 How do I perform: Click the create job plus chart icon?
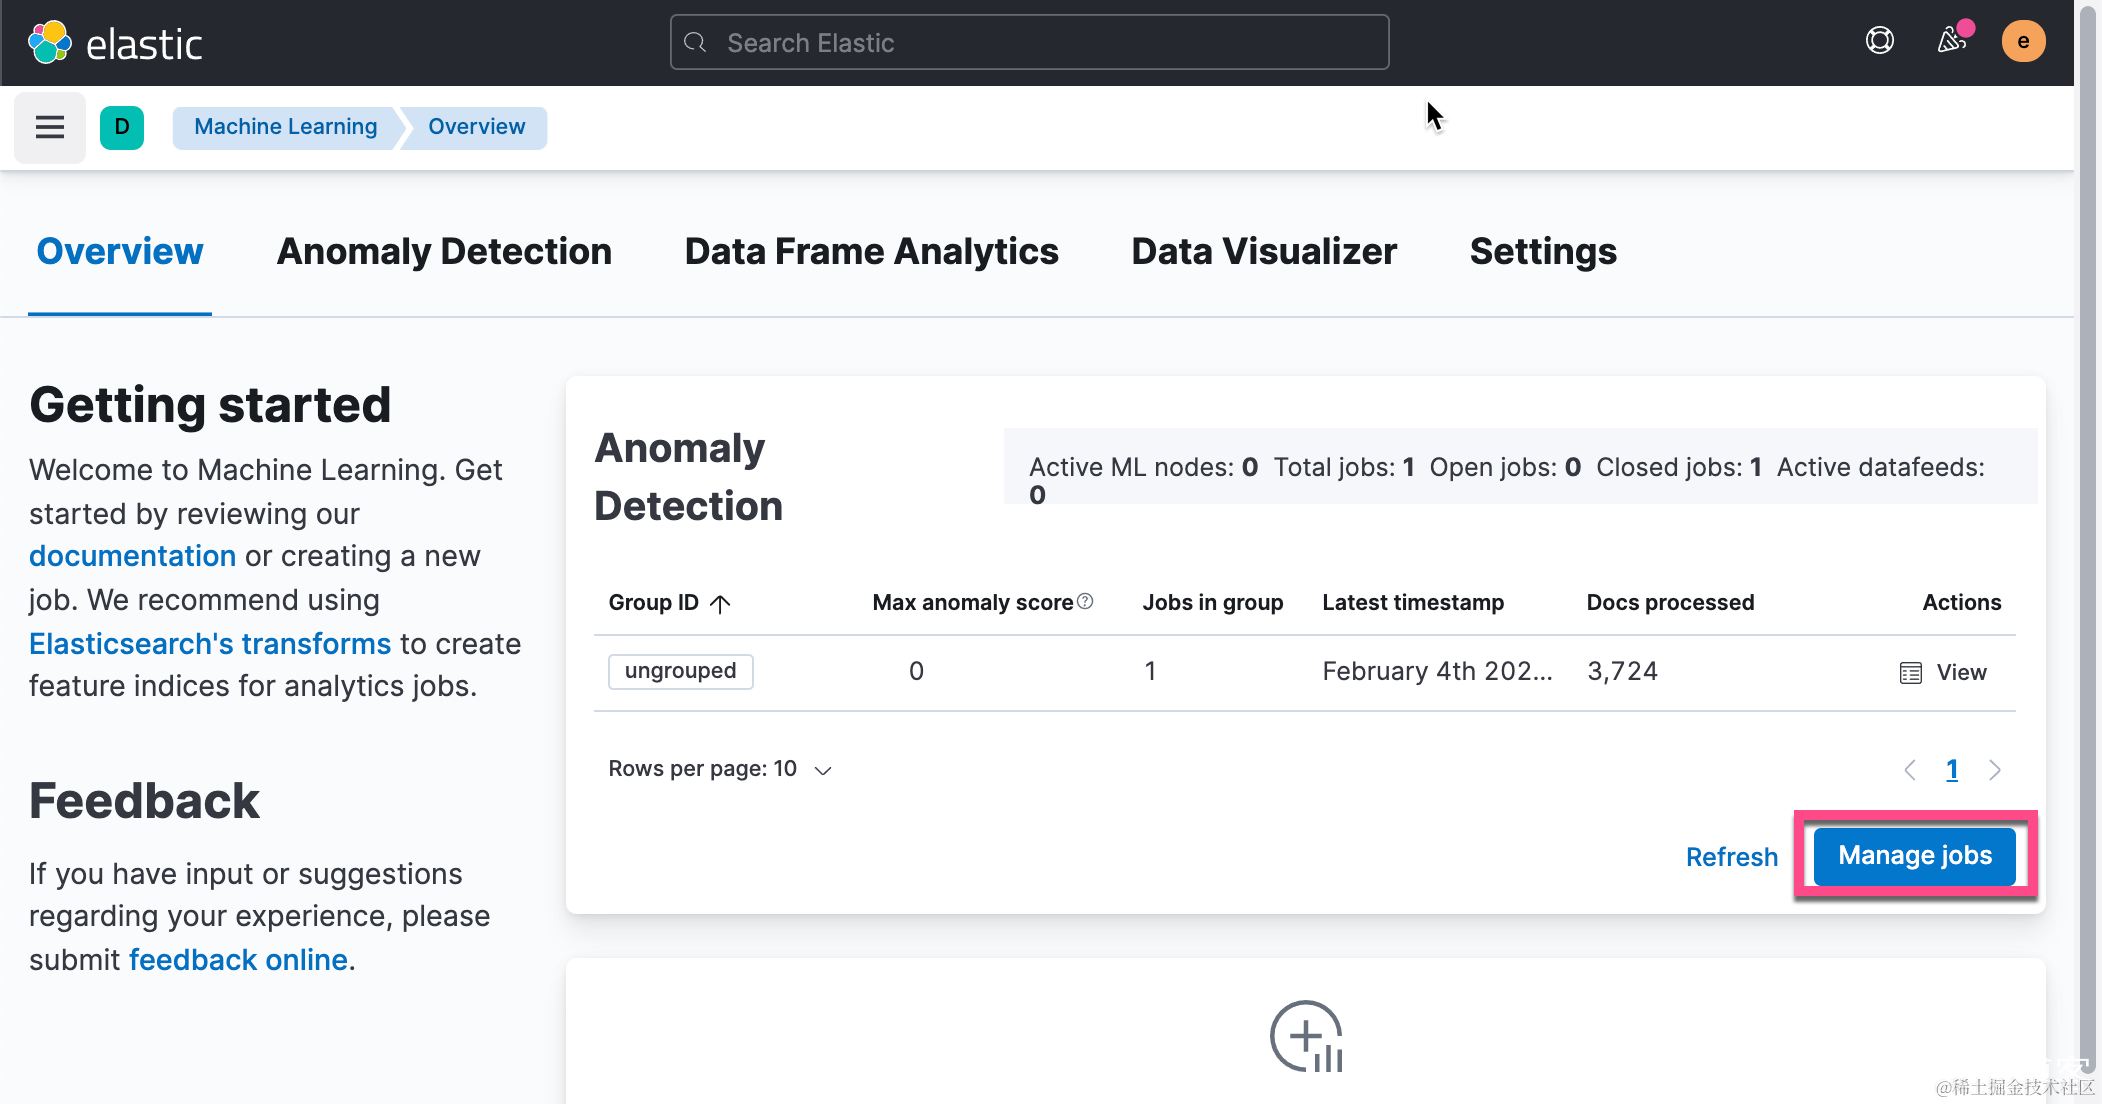1306,1037
